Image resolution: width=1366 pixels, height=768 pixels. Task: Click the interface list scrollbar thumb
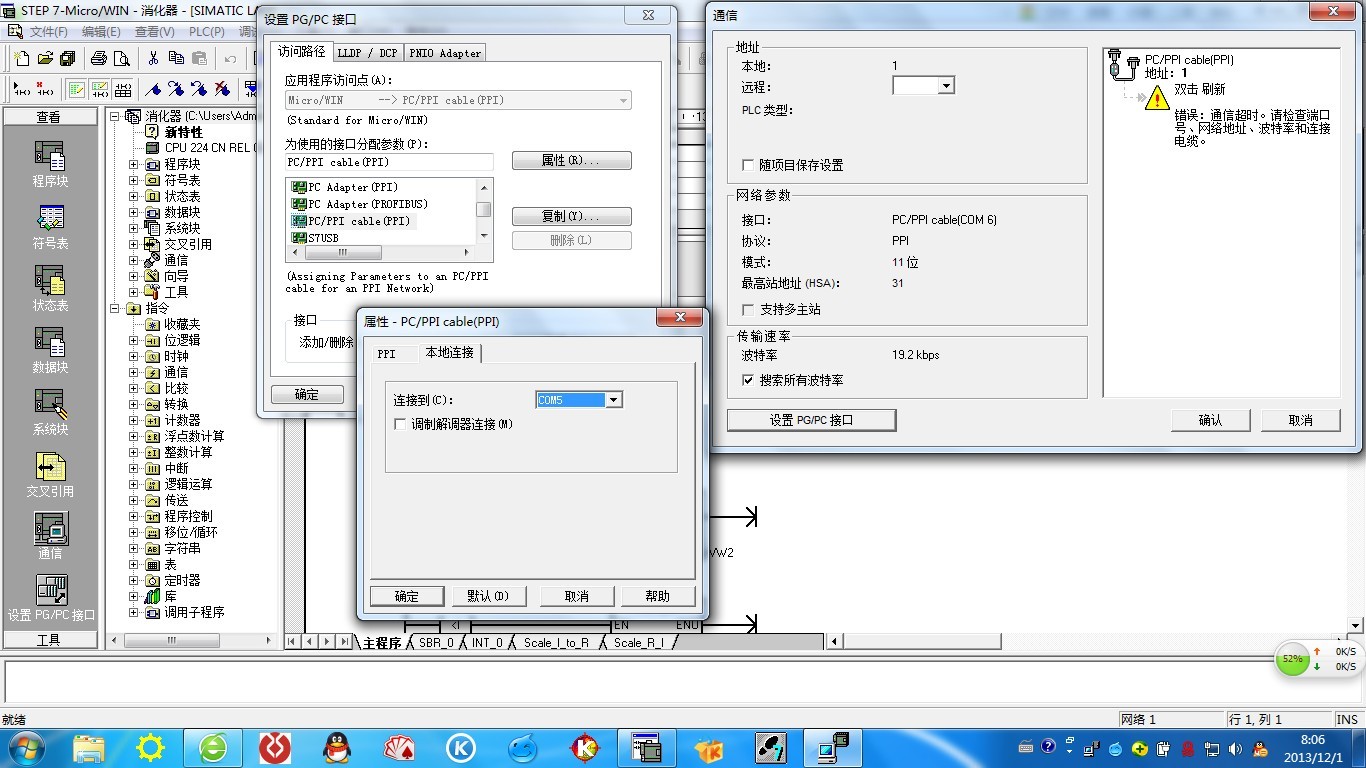484,209
